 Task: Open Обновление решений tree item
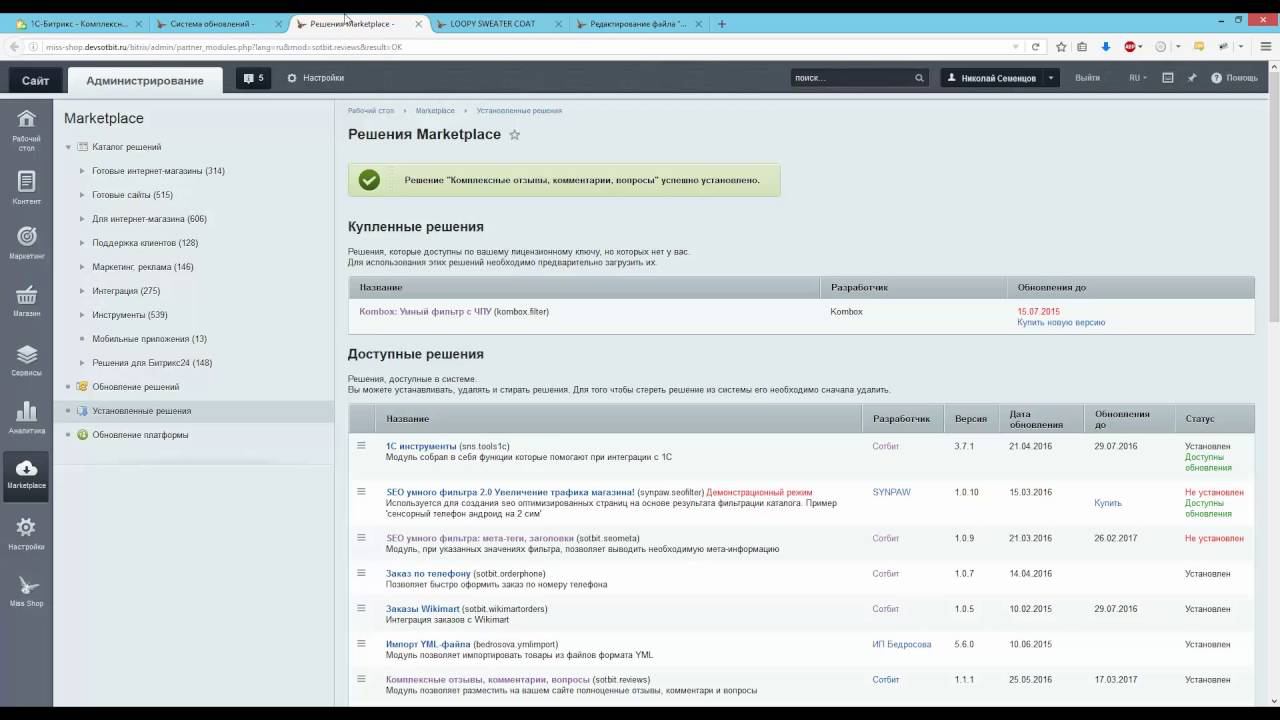135,387
